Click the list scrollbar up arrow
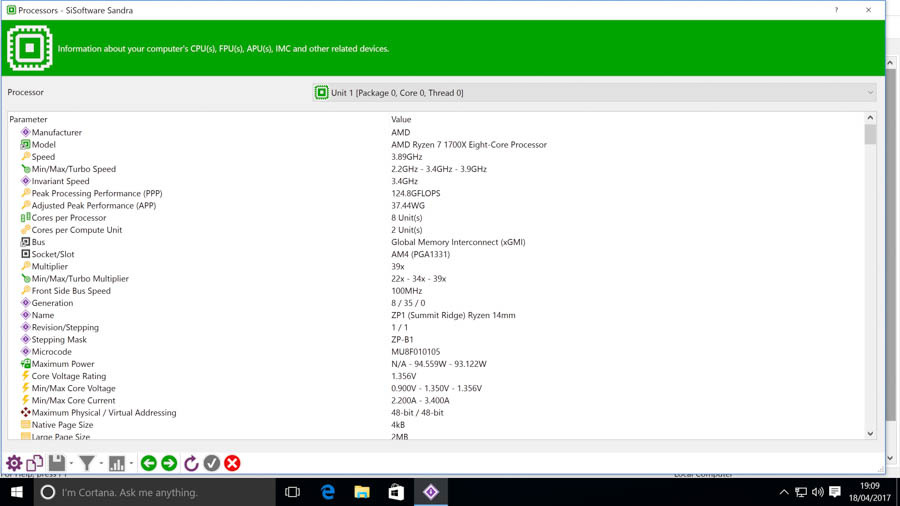900x506 pixels. pos(870,118)
